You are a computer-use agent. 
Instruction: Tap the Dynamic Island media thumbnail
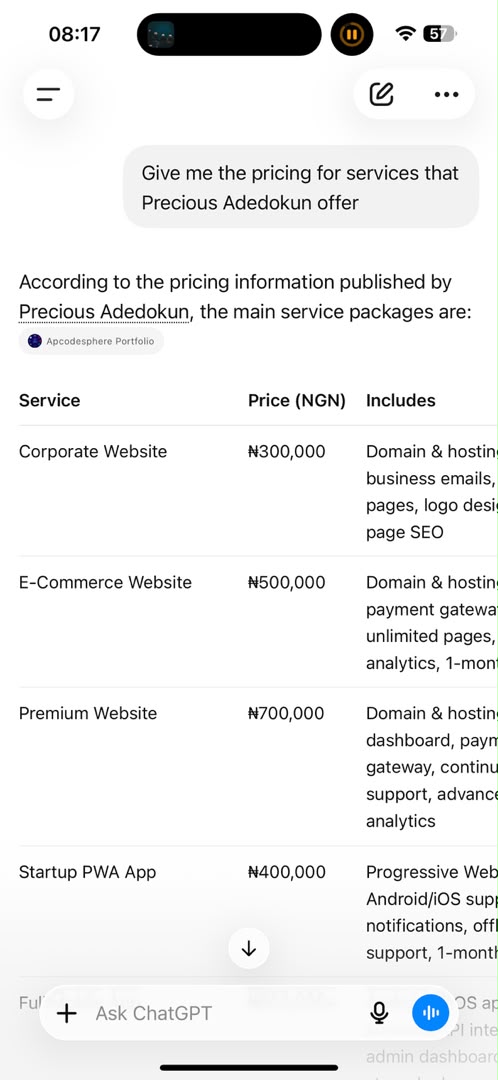coord(161,34)
